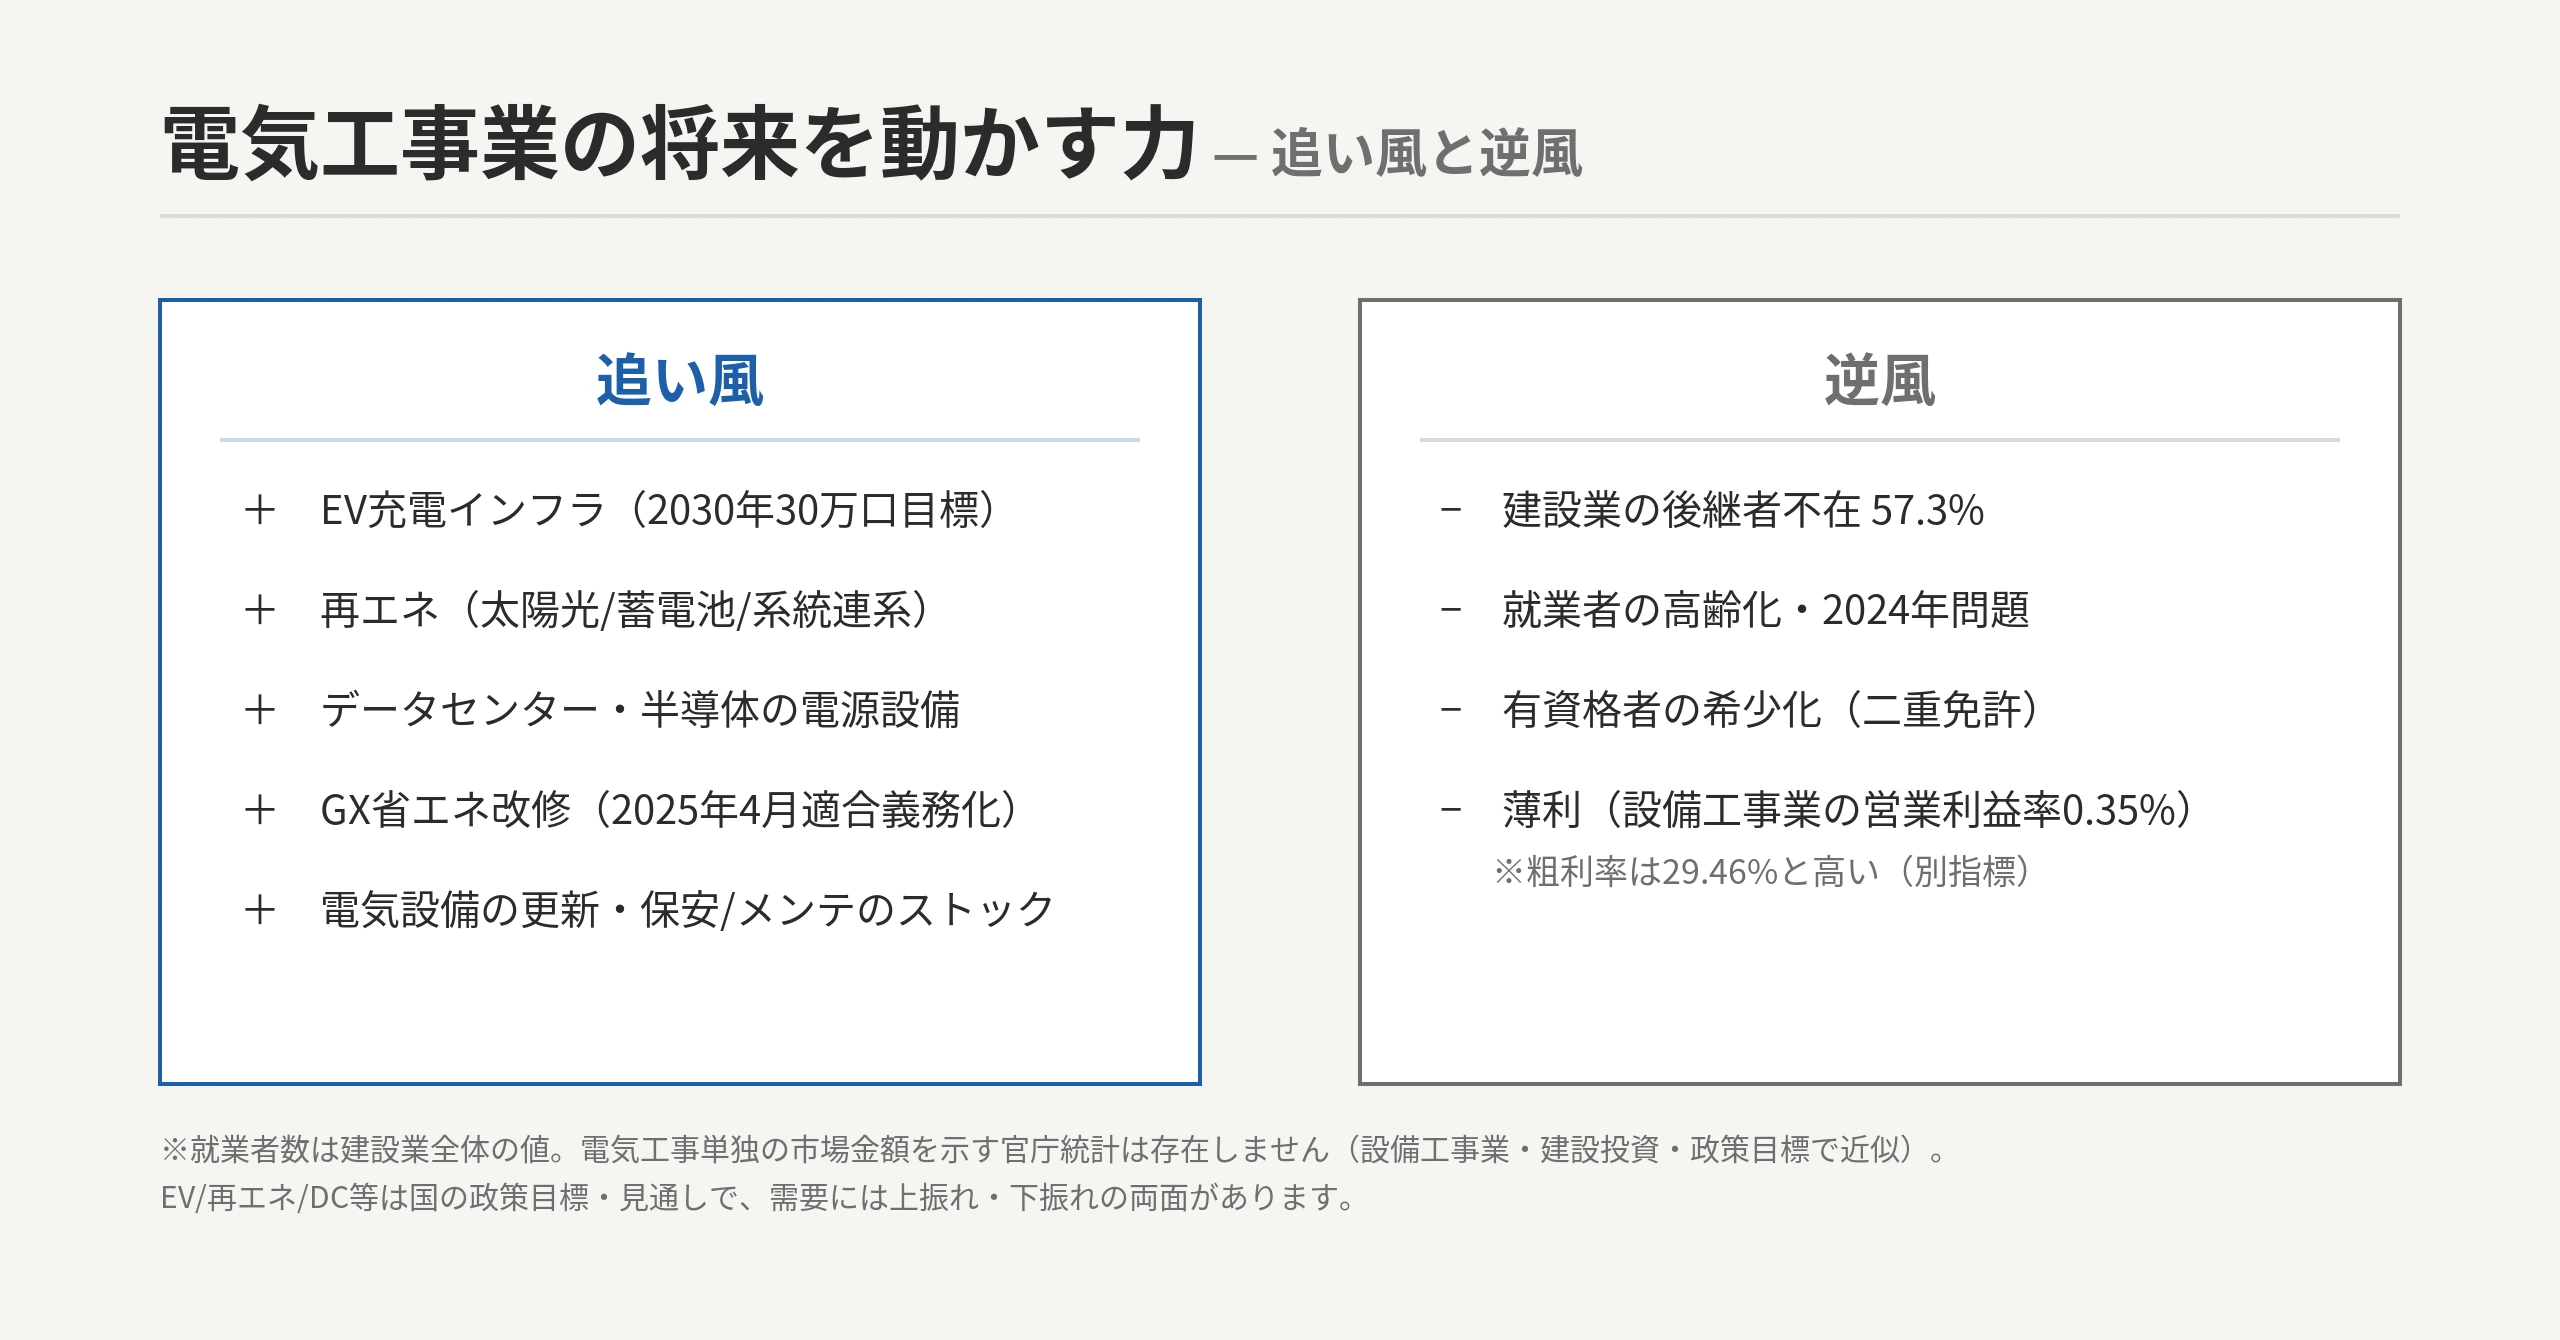2560x1340 pixels.
Task: Click the footnote starting EV/再エネ/DC等は国の政策目標
Action: point(758,1197)
